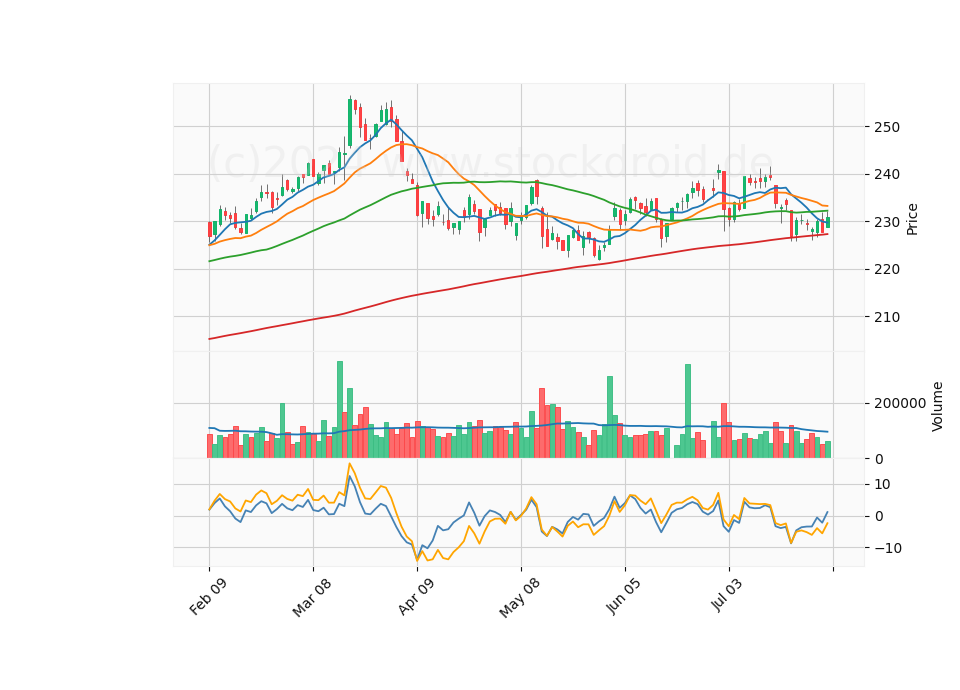Image resolution: width=960 pixels, height=690 pixels.
Task: Click the 230 price axis label
Action: click(x=887, y=222)
